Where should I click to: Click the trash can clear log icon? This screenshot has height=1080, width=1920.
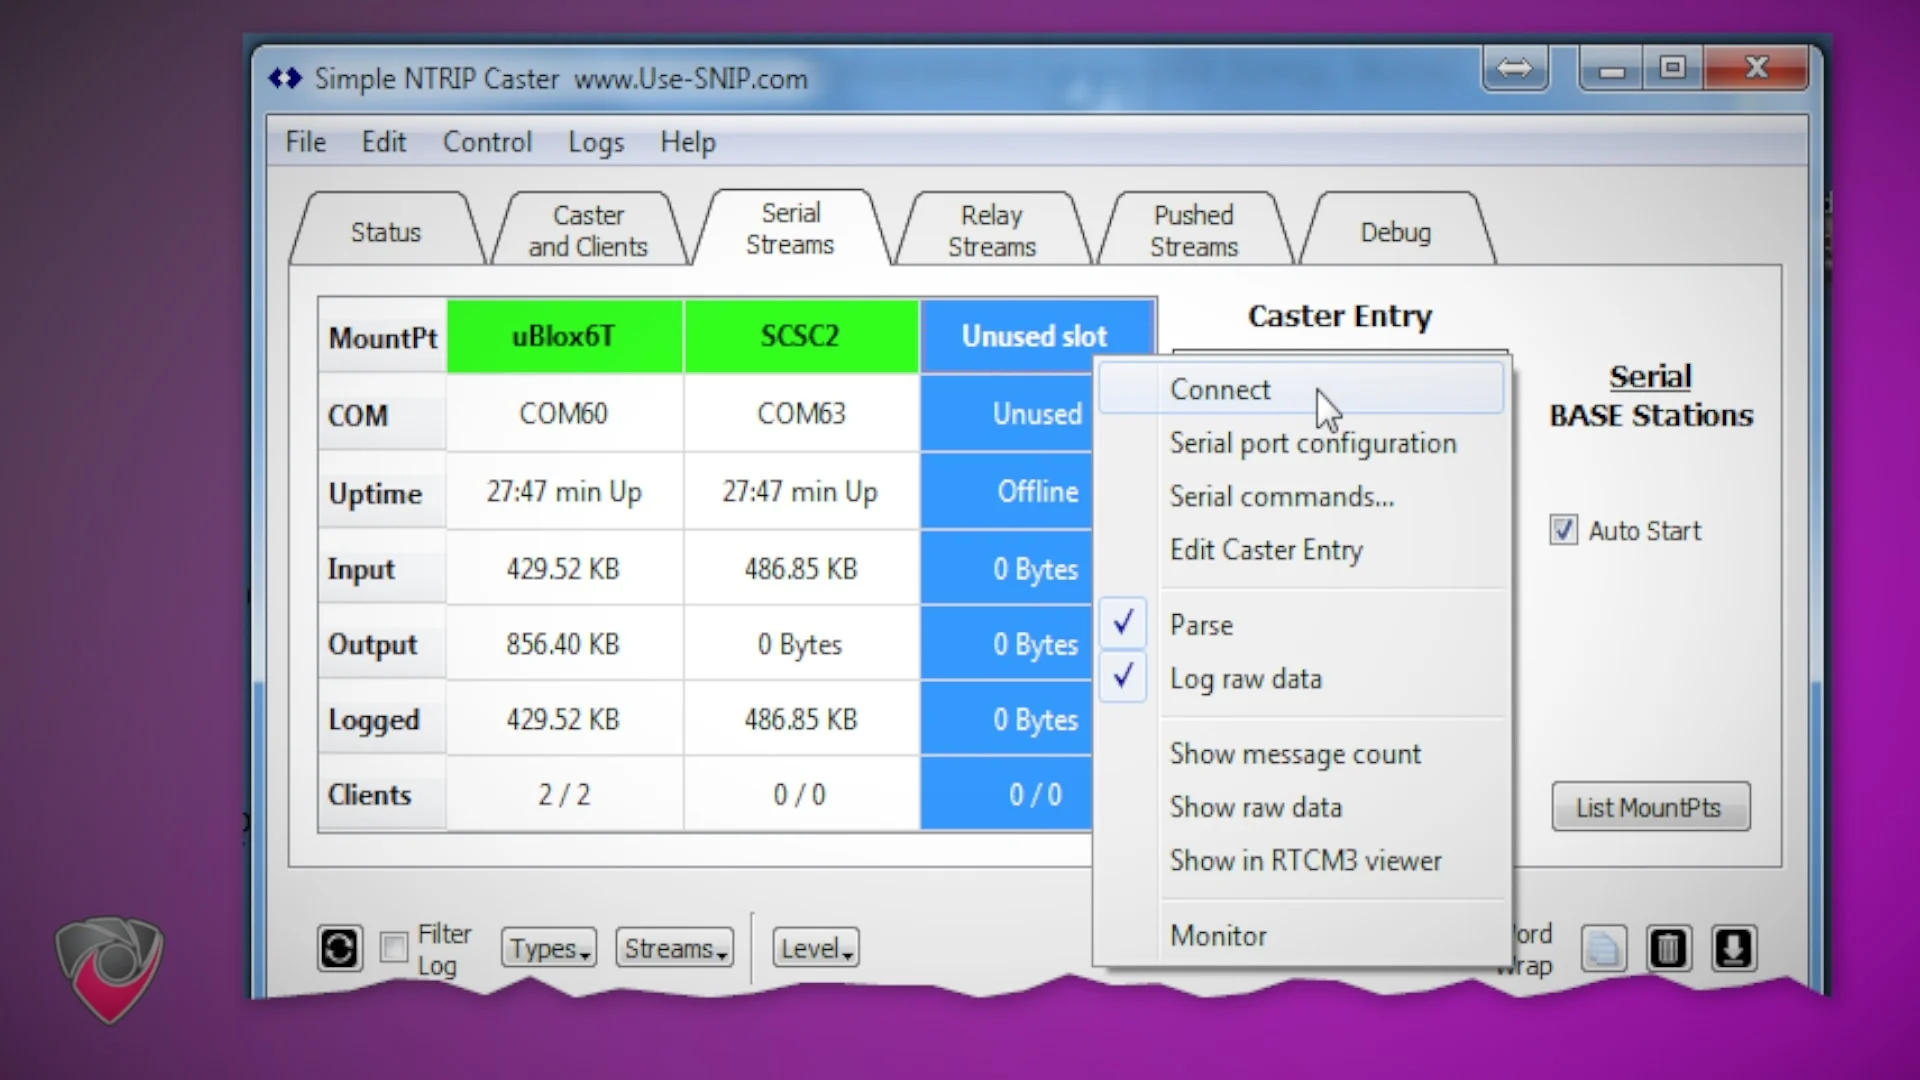[1667, 948]
